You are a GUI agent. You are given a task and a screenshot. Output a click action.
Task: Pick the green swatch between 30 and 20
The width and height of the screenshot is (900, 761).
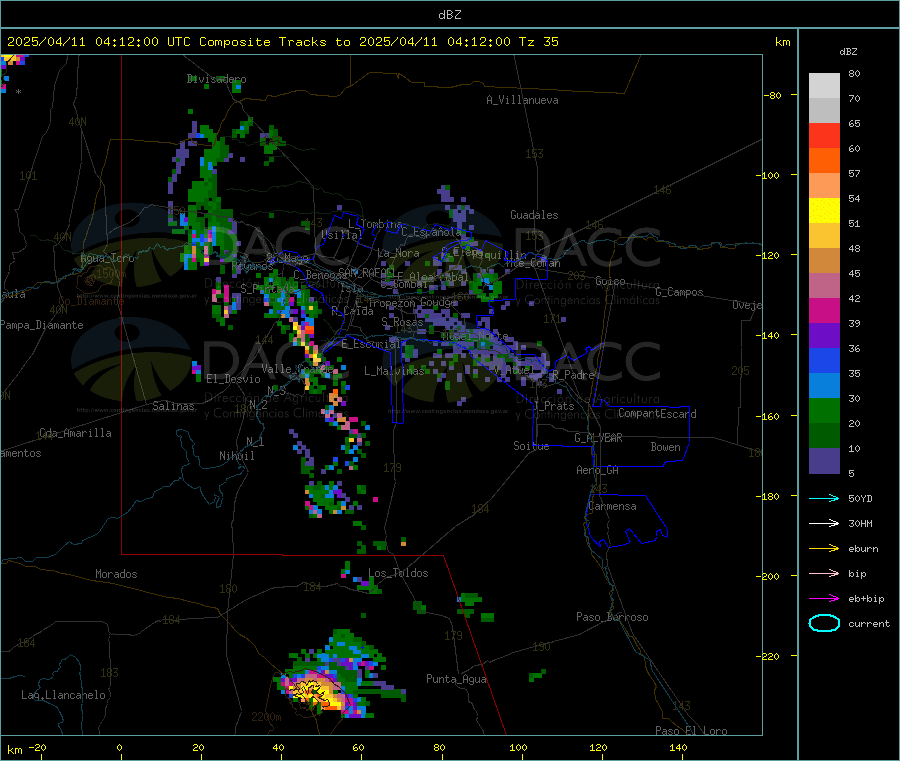click(824, 410)
